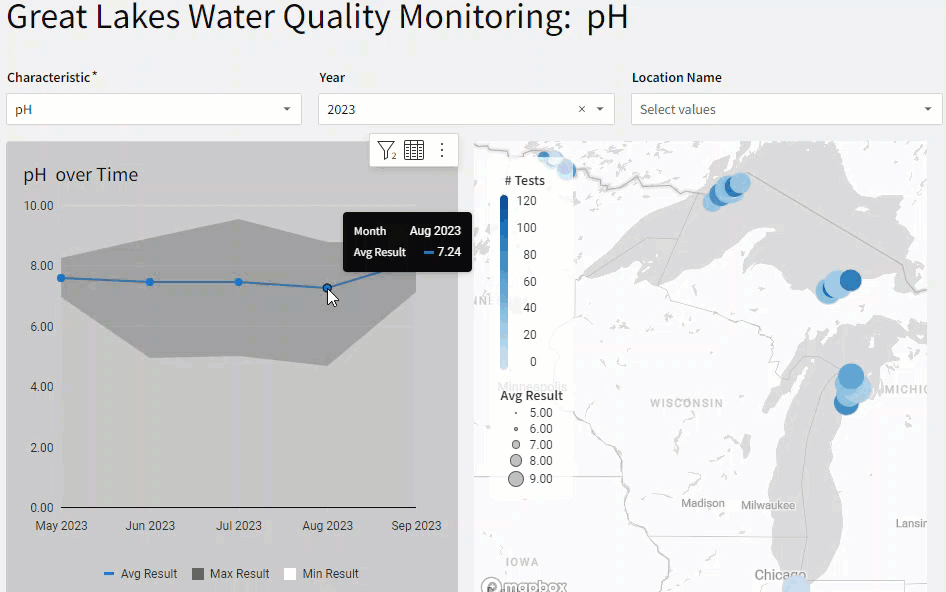Image resolution: width=946 pixels, height=592 pixels.
Task: Click the Mapbox logo on map
Action: pyautogui.click(x=524, y=585)
